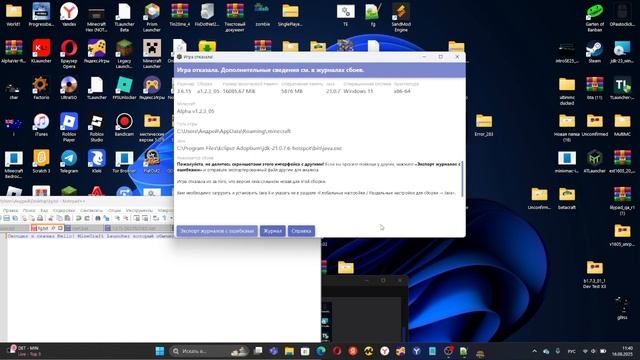Open the Поиск menu in Notepad++
The image size is (640, 360).
pos(29,211)
